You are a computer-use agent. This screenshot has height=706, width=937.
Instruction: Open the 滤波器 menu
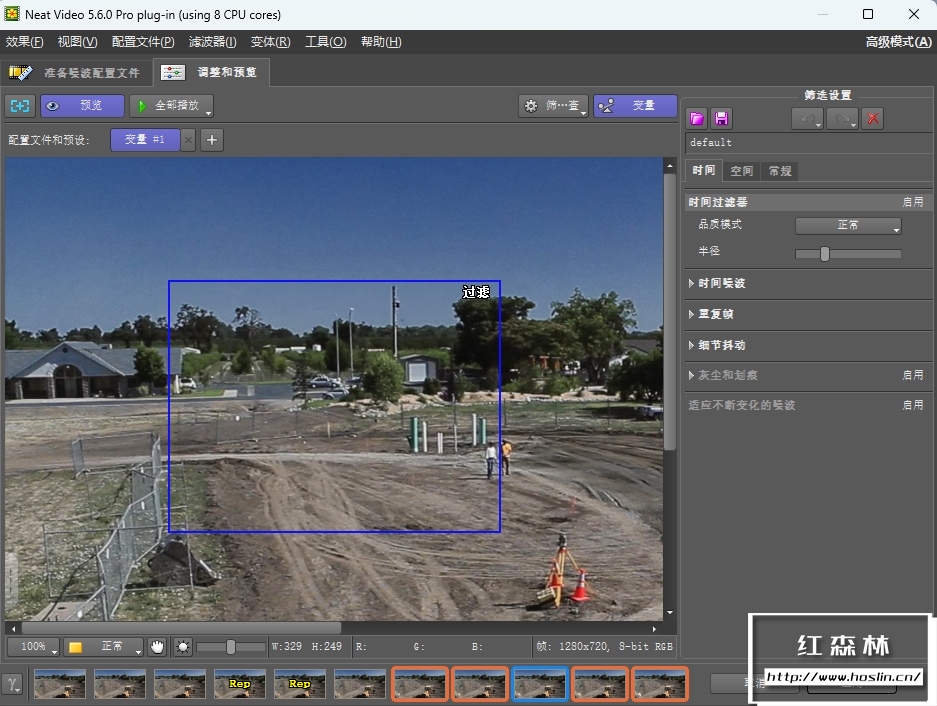(x=212, y=42)
